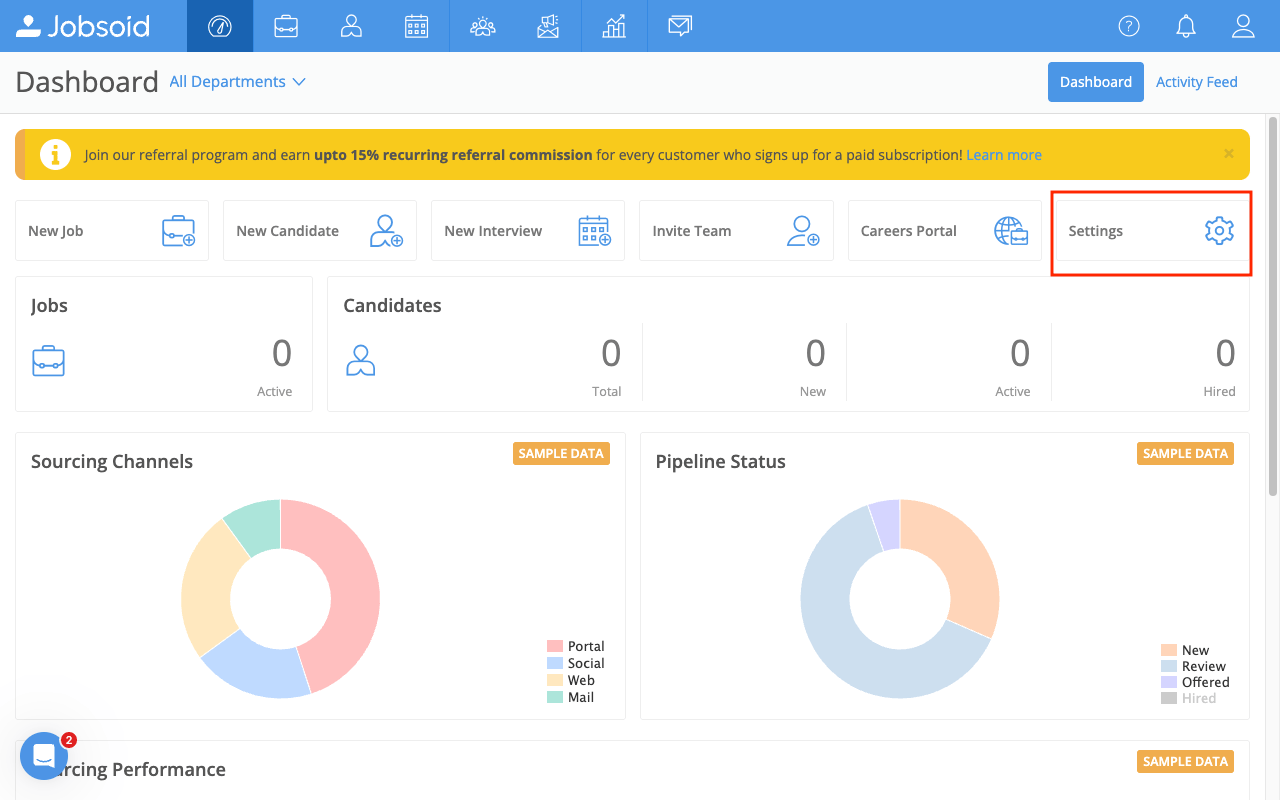Expand the All Departments dropdown
This screenshot has width=1280, height=800.
[x=237, y=82]
